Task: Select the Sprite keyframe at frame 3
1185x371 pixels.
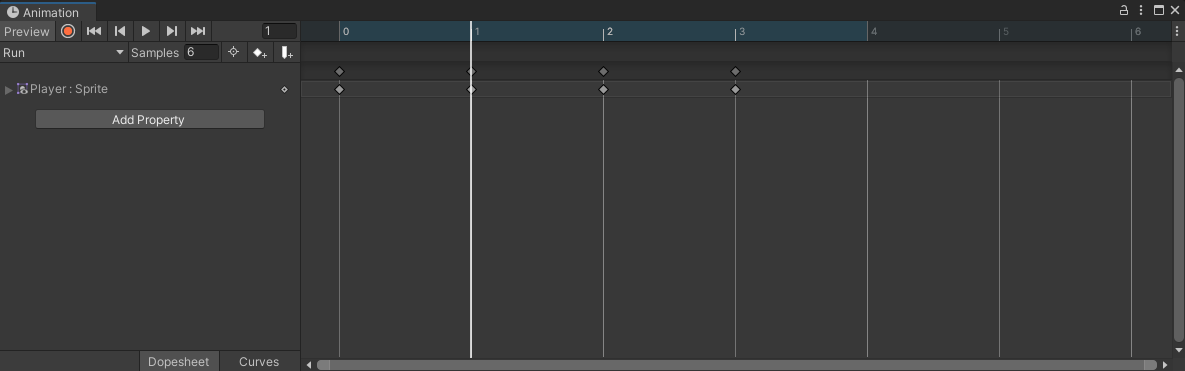Action: click(735, 89)
